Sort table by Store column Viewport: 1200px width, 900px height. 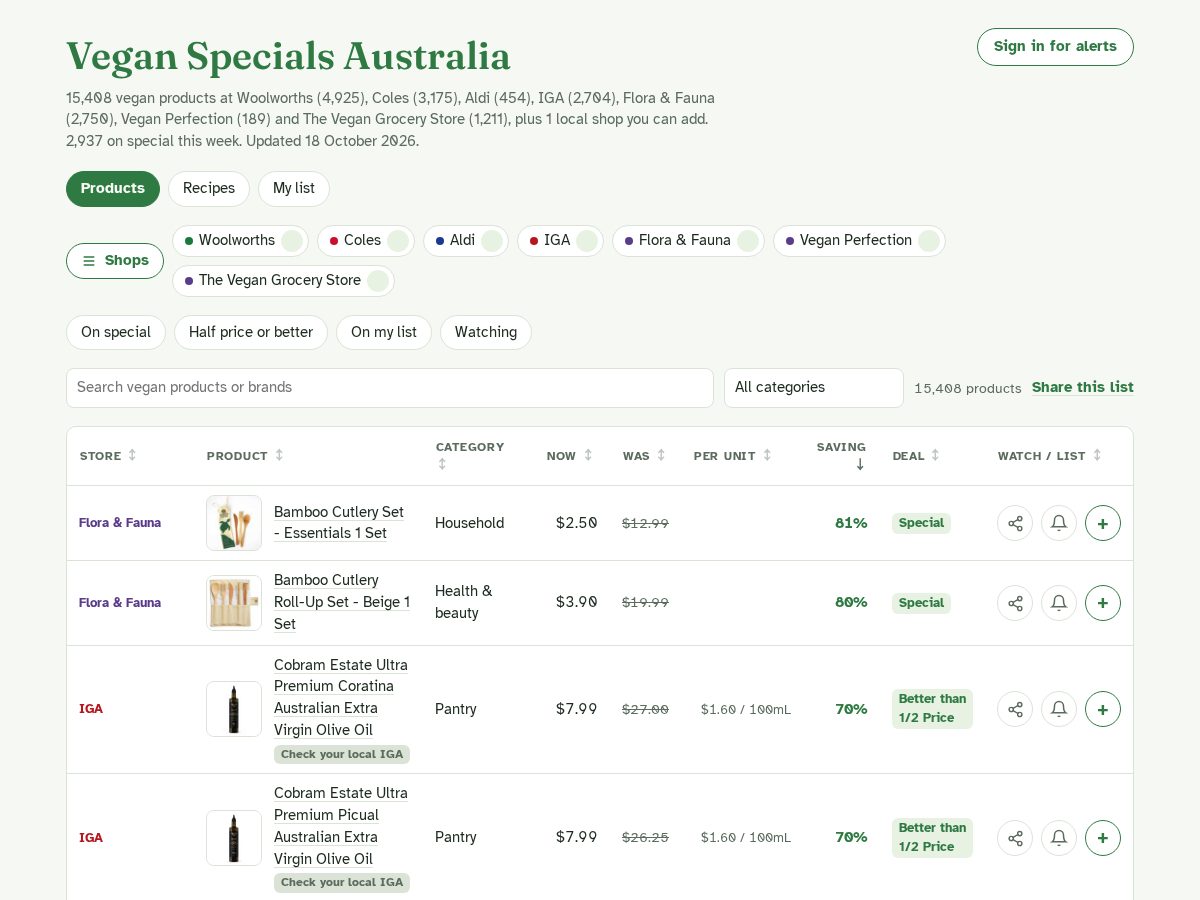[108, 456]
